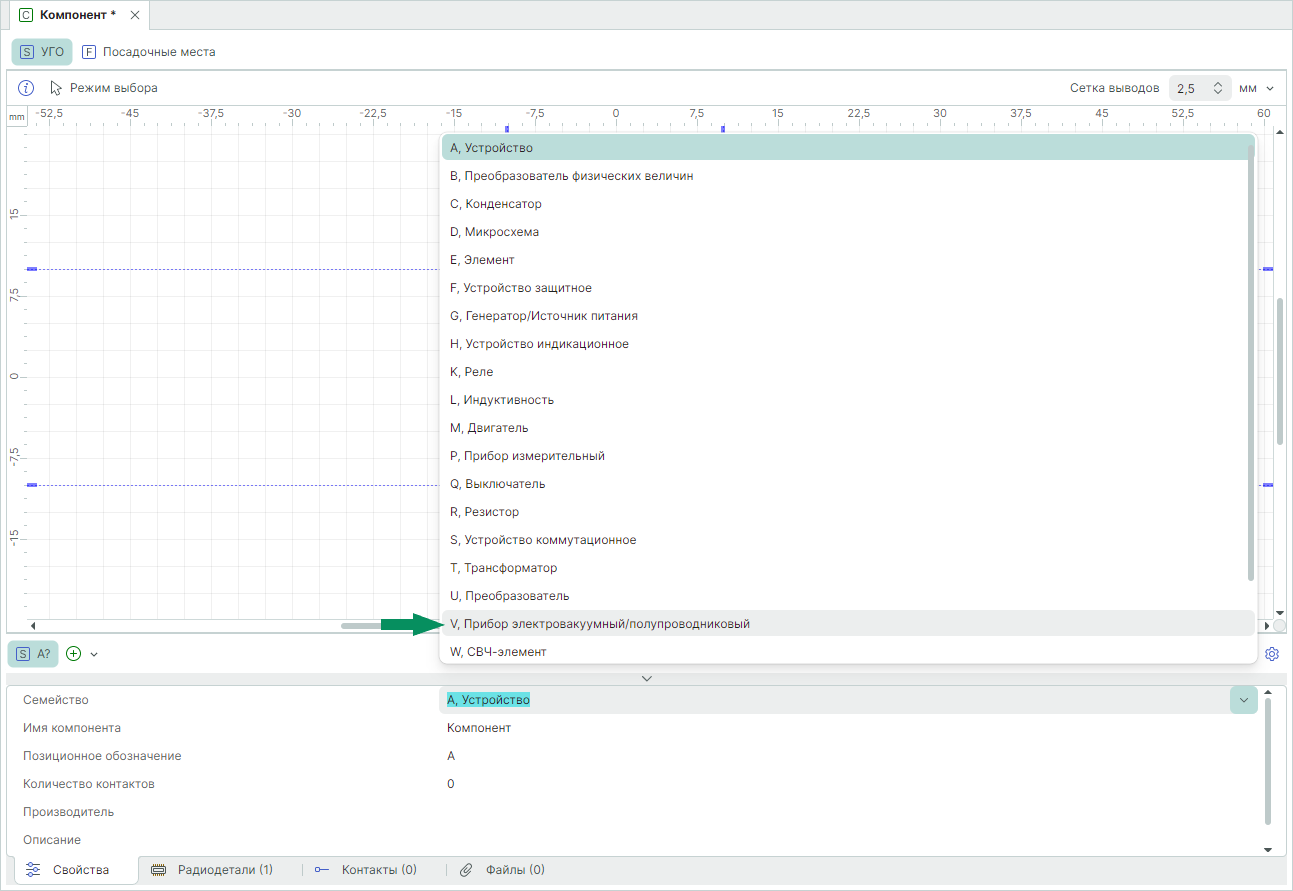Image resolution: width=1293 pixels, height=891 pixels.
Task: Select the УГО view button
Action: pos(42,51)
